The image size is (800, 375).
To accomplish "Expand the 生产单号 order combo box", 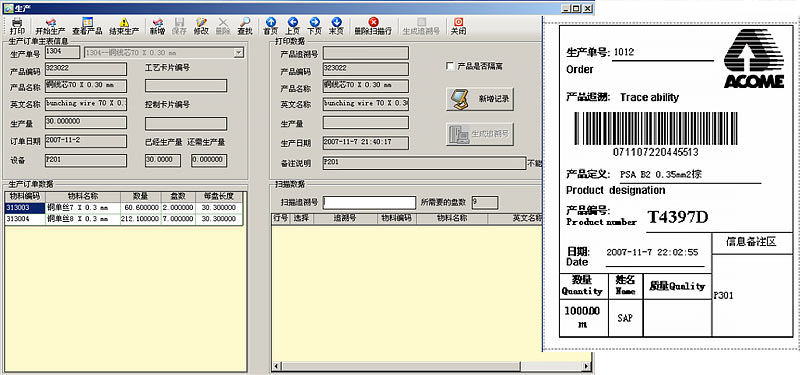I will click(x=238, y=53).
